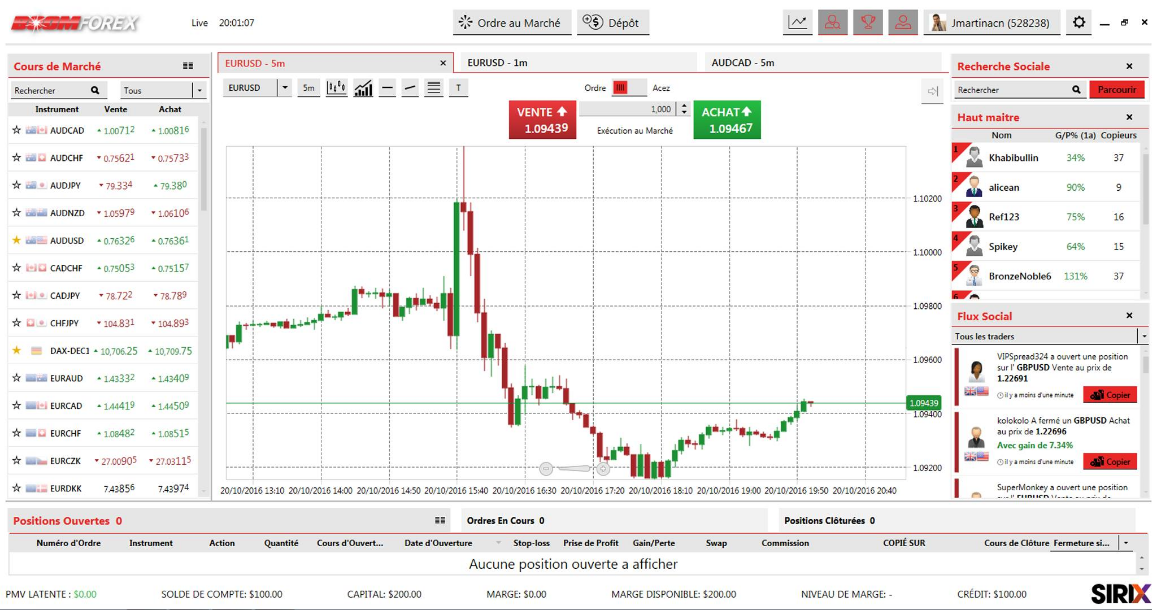Favorite the AUDCAD instrument star
The height and width of the screenshot is (610, 1152).
(x=16, y=130)
